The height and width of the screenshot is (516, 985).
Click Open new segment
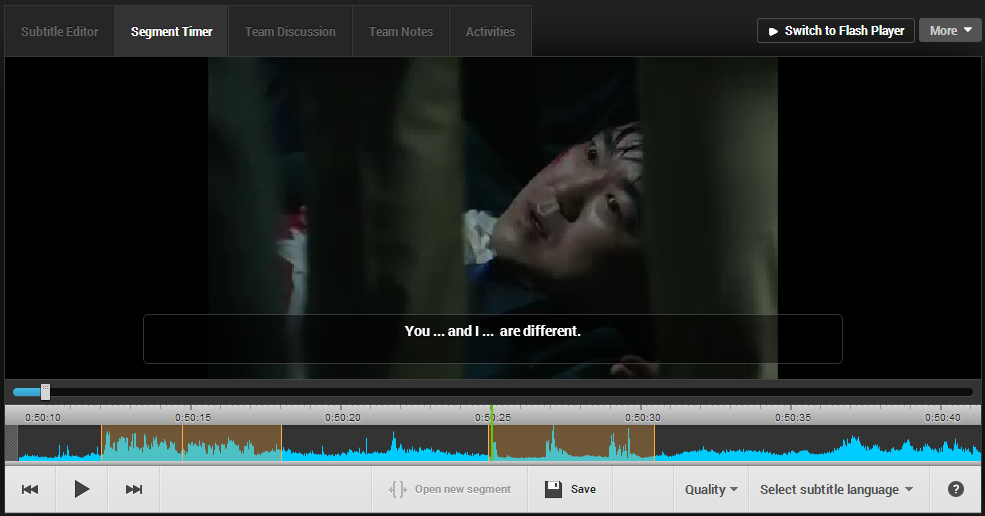pos(450,489)
